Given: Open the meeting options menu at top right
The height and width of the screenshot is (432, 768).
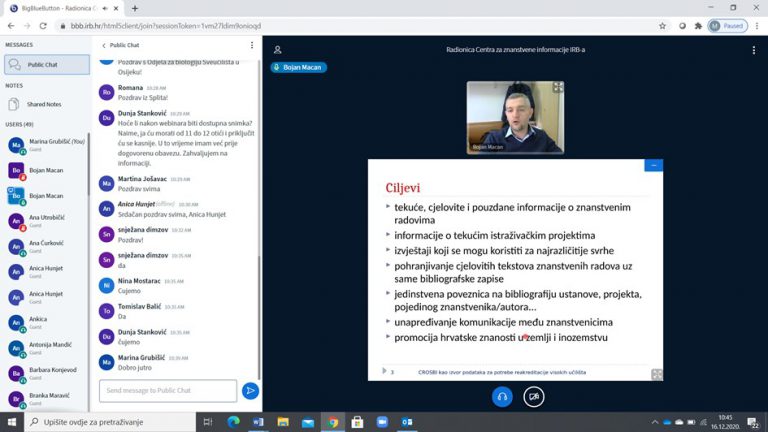Looking at the screenshot, I should click(x=754, y=49).
